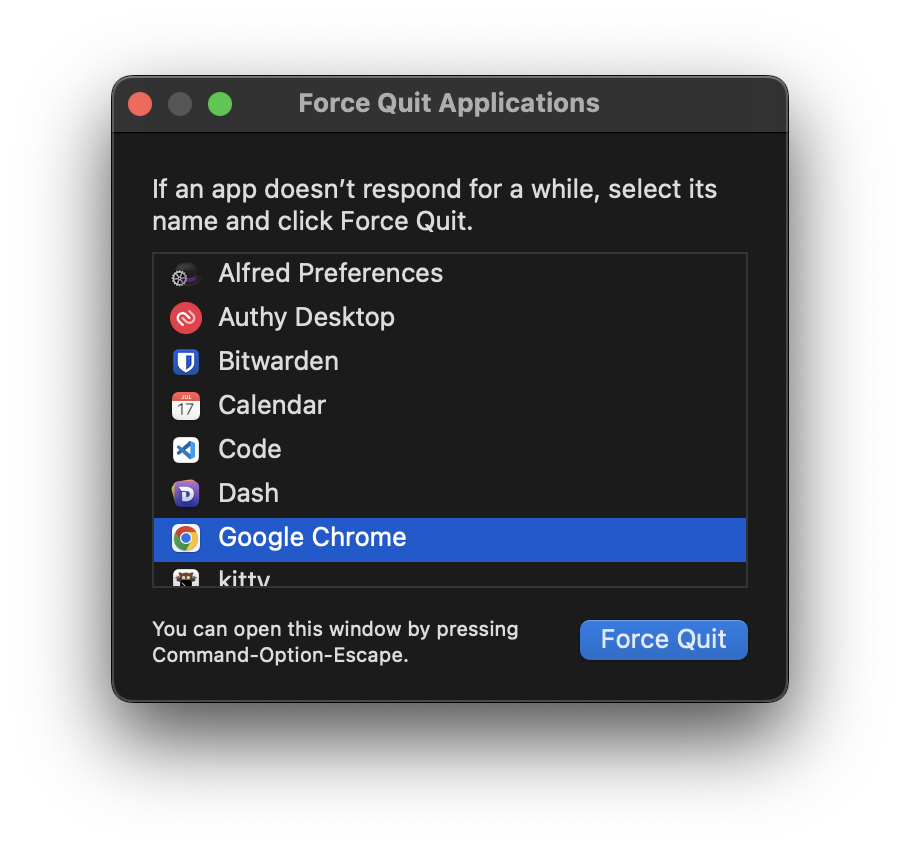900x850 pixels.
Task: Select the Dash list entry
Action: coord(450,494)
